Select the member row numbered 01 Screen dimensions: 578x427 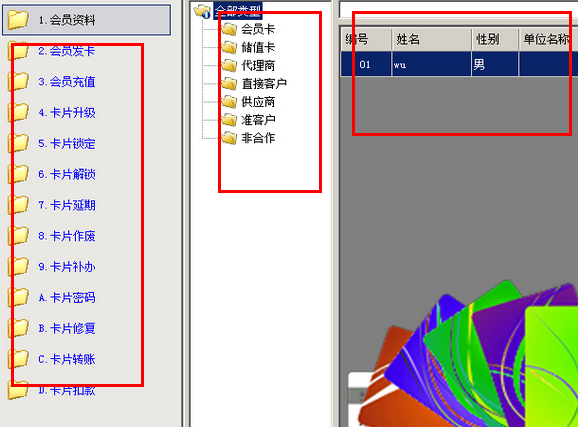tap(459, 64)
